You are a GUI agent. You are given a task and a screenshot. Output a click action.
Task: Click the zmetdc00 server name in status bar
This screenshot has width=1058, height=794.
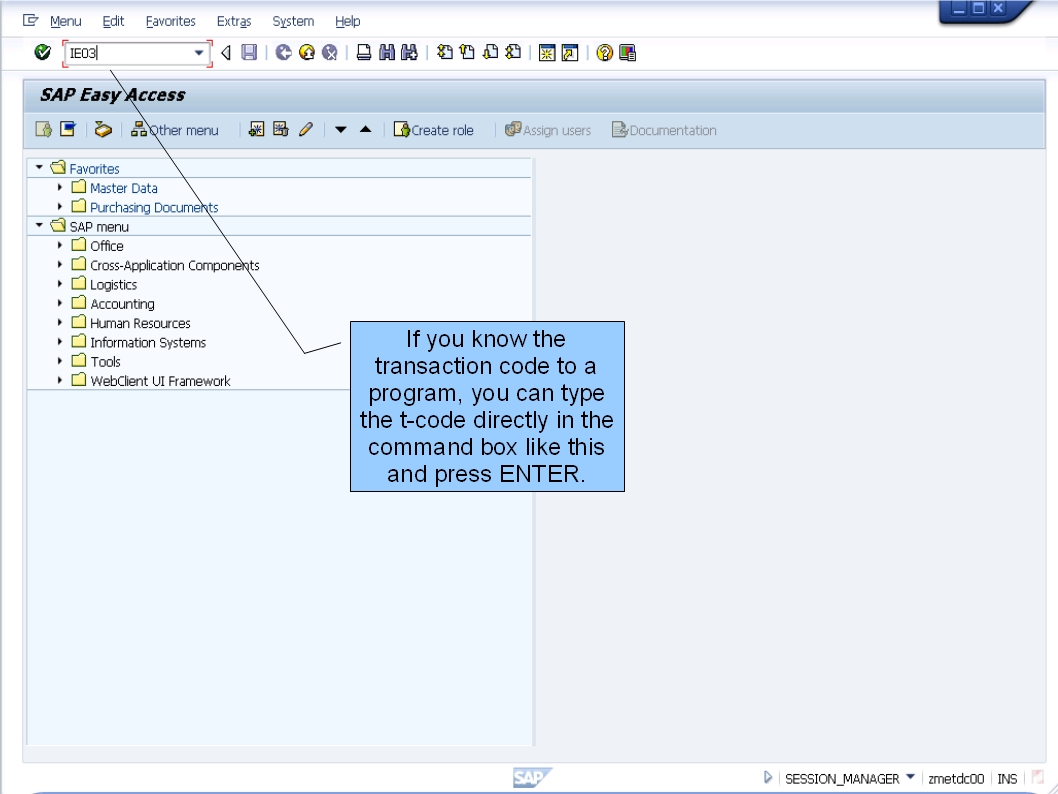tap(956, 778)
